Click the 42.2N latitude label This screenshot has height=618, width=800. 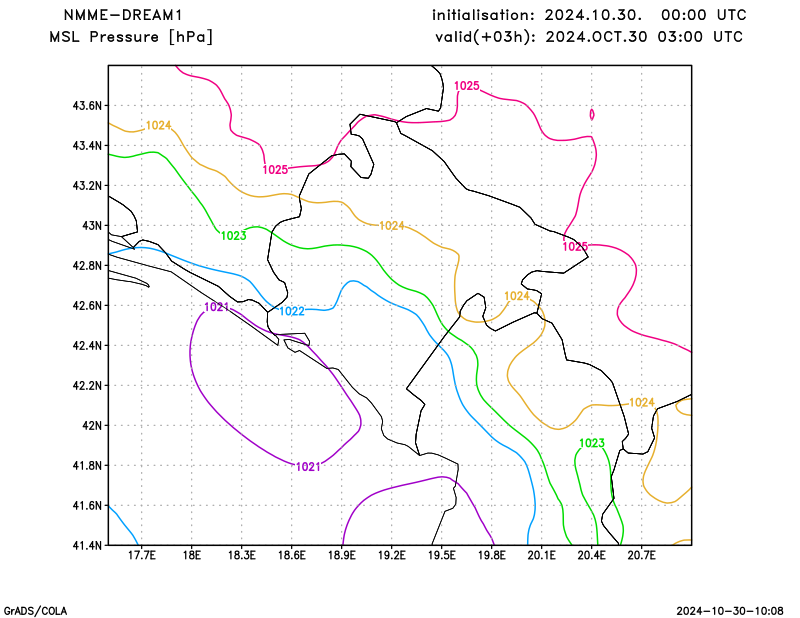87,386
